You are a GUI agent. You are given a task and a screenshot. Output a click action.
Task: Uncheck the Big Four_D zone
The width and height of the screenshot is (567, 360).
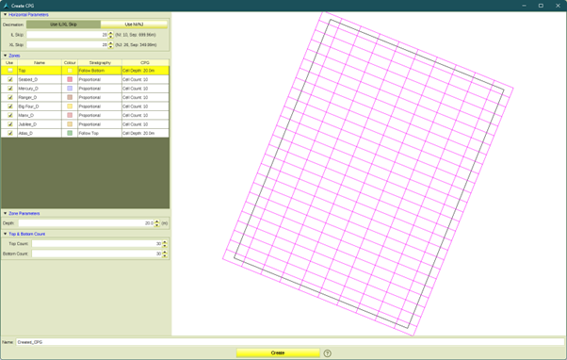click(10, 106)
